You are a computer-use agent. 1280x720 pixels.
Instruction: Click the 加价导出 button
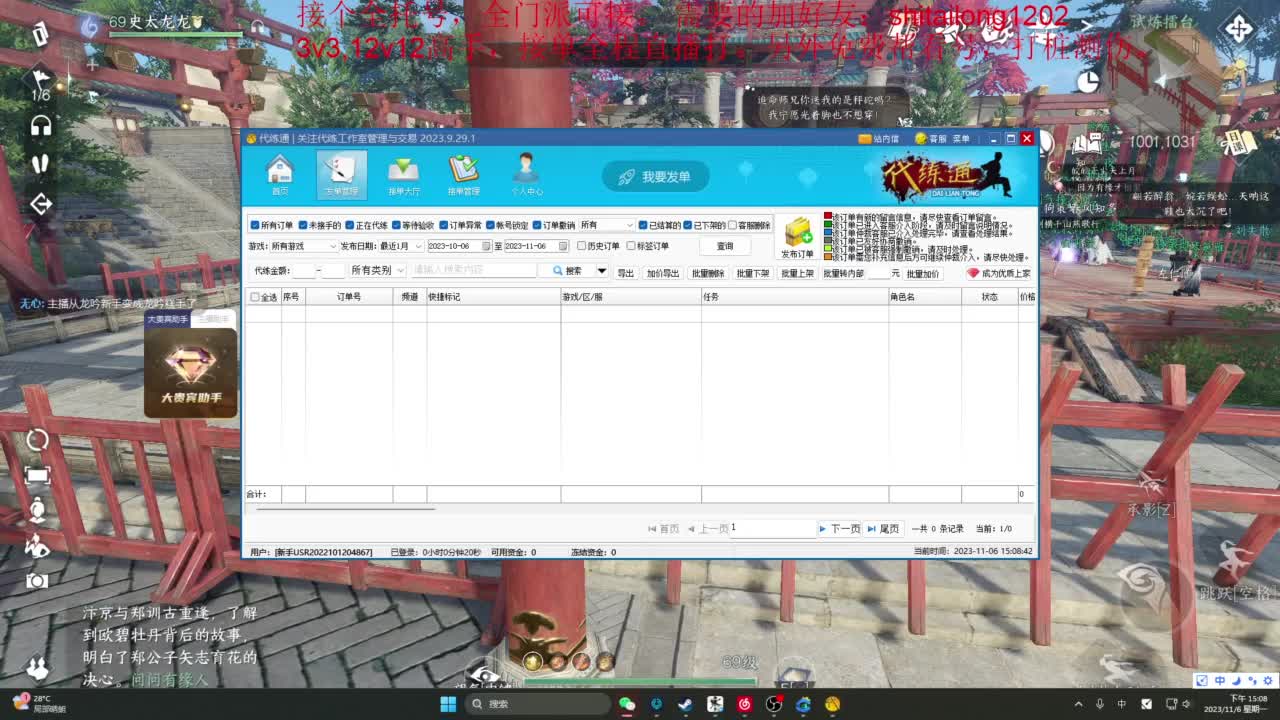coord(663,273)
